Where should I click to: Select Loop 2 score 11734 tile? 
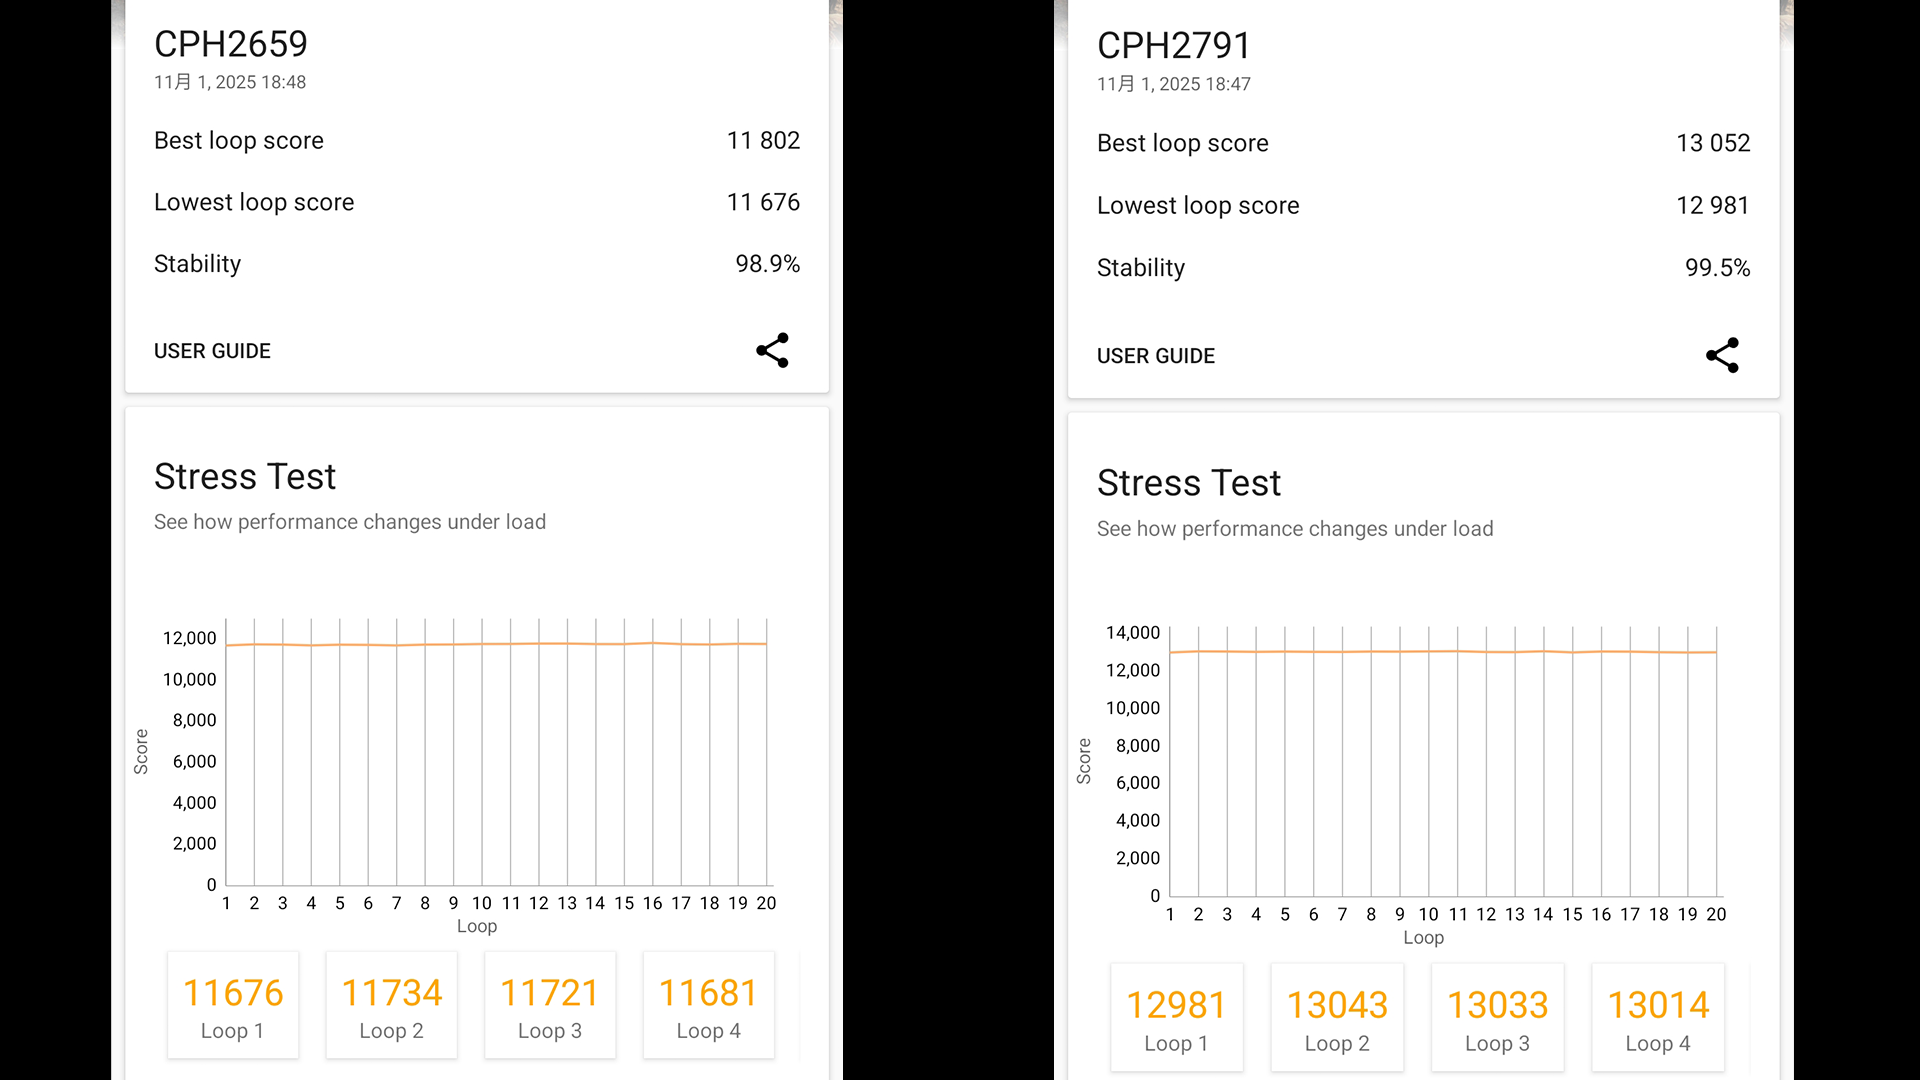391,1005
